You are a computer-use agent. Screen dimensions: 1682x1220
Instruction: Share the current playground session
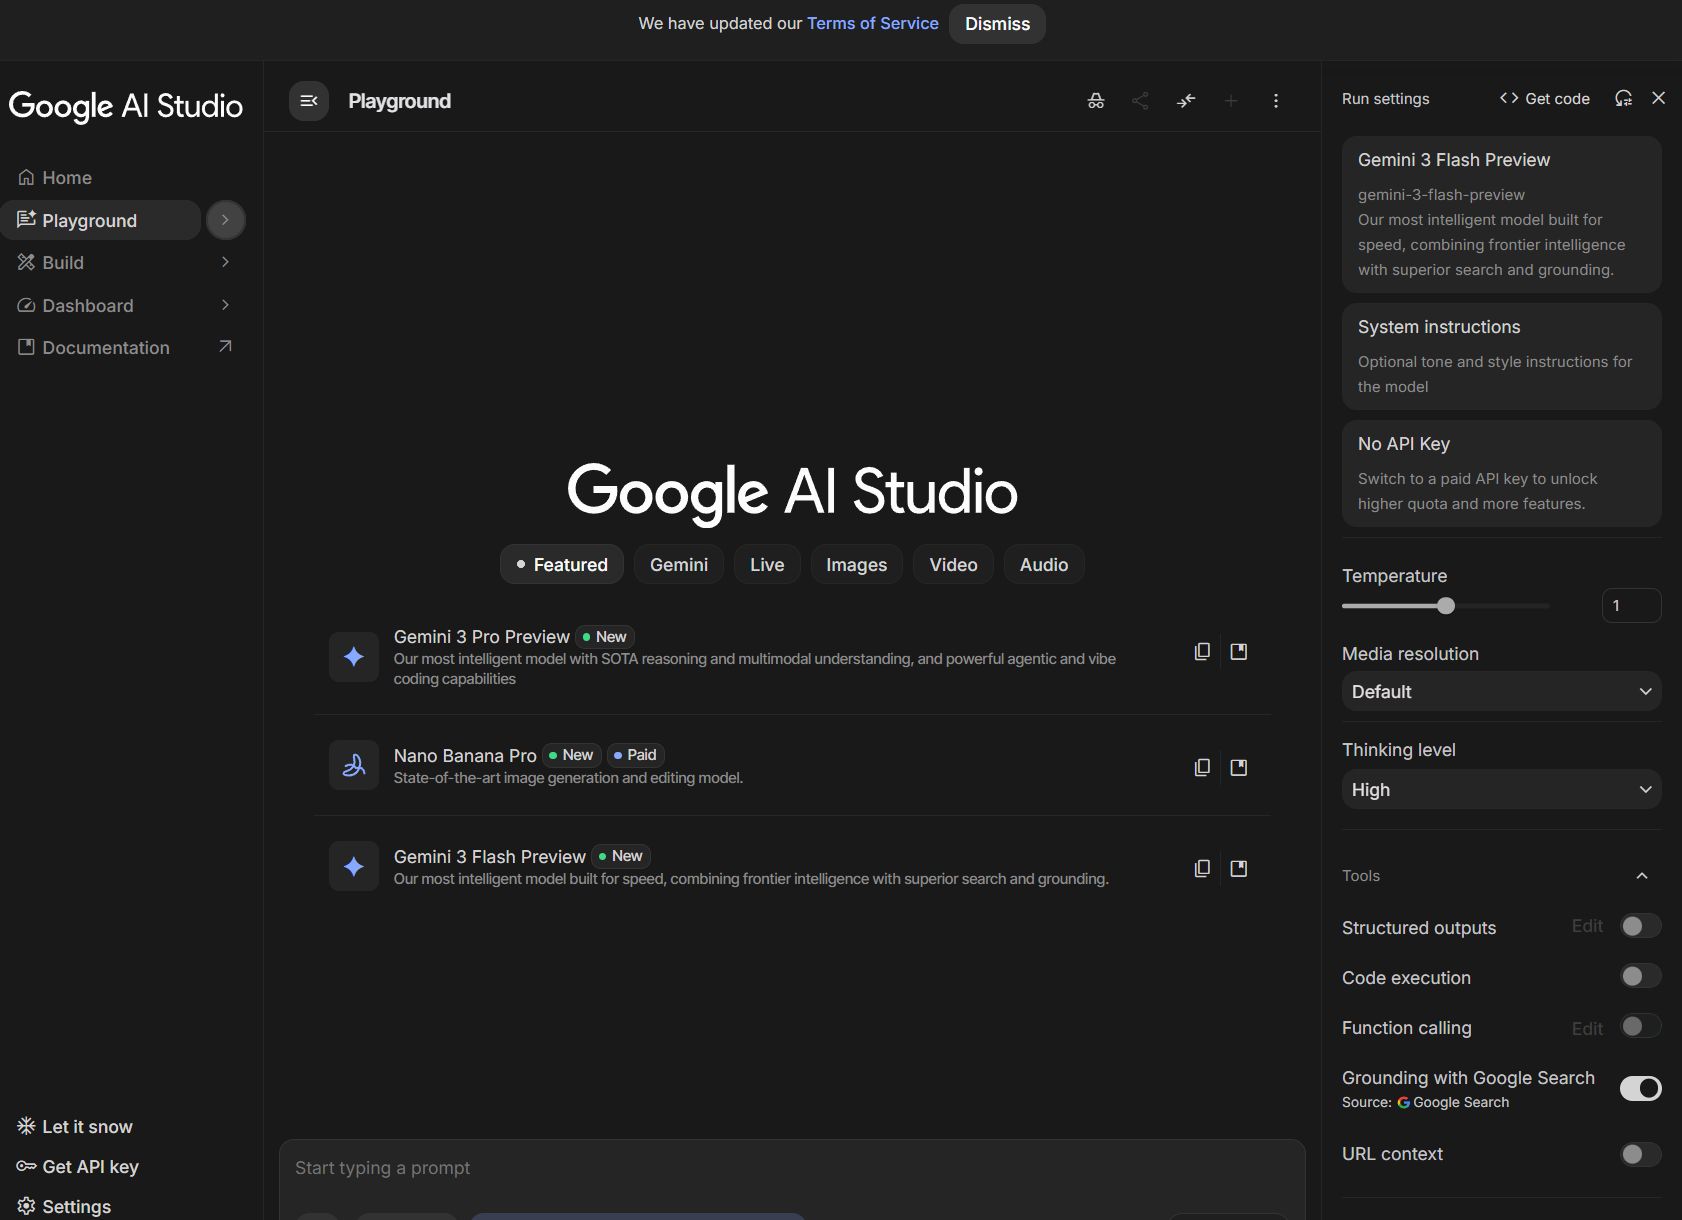tap(1140, 100)
